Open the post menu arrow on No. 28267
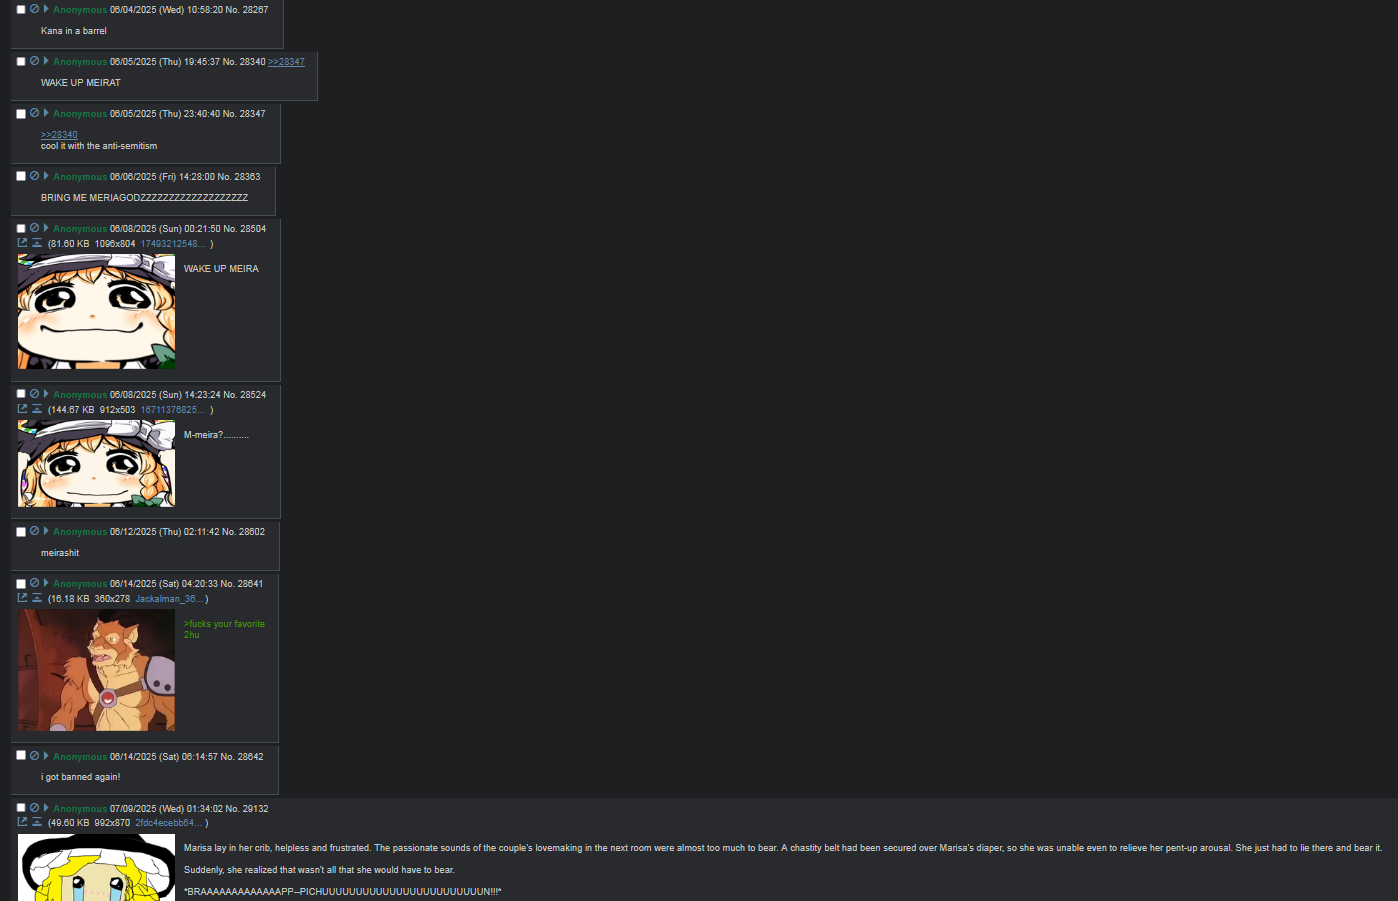Screen dimensions: 1398x901 (46, 9)
